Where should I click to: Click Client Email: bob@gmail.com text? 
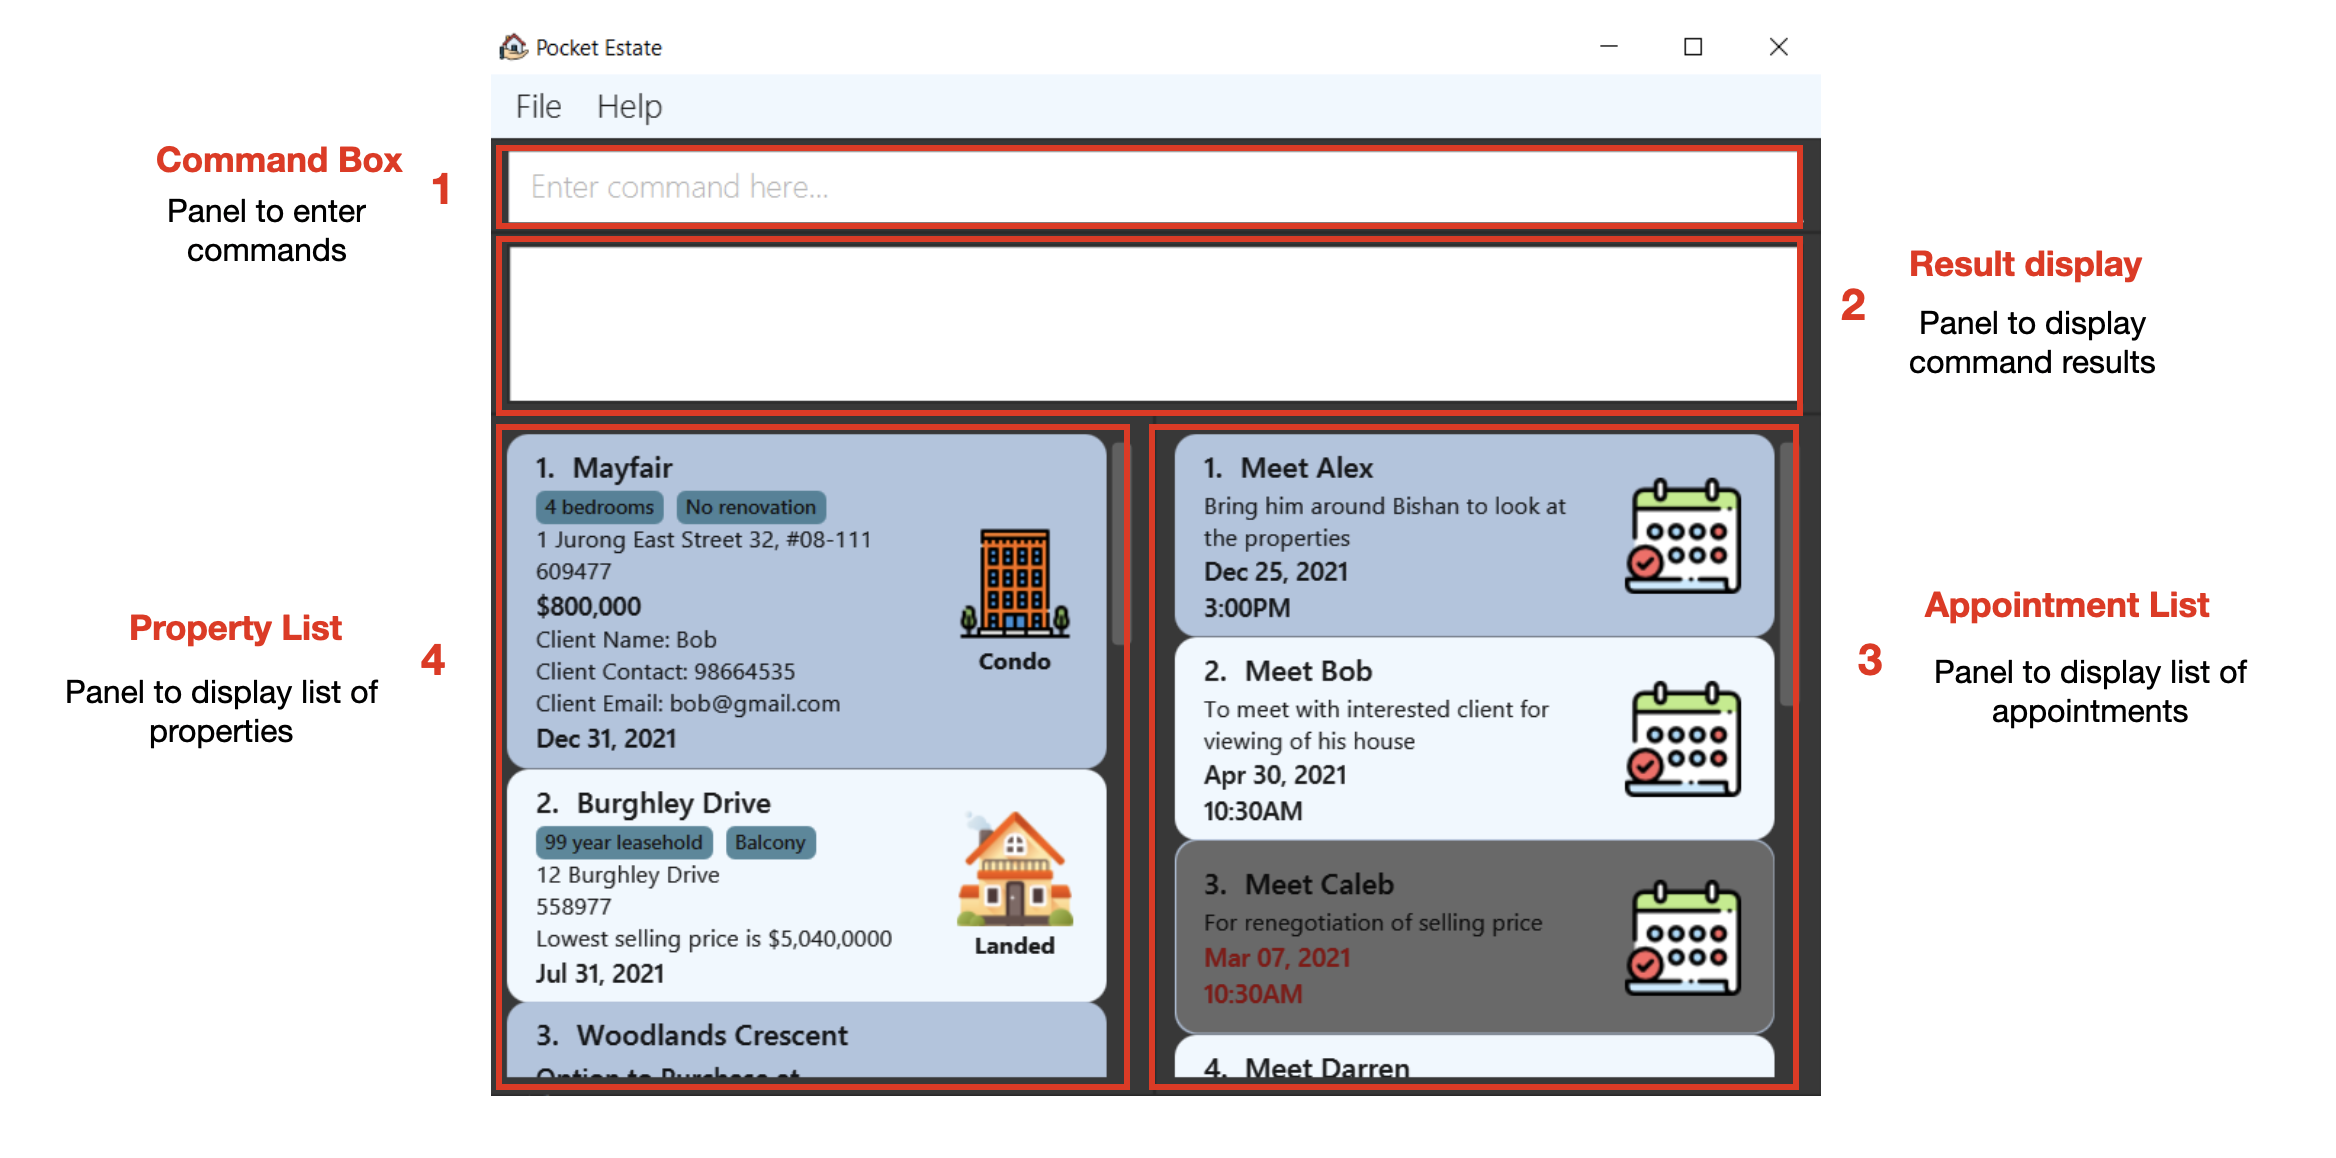pyautogui.click(x=688, y=703)
